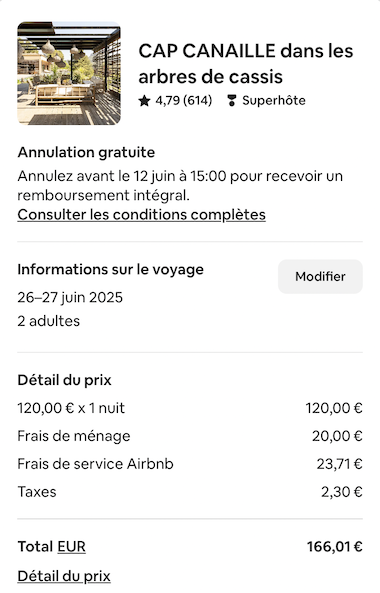The height and width of the screenshot is (593, 380).
Task: Click the Frais de ménage line
Action: point(190,436)
